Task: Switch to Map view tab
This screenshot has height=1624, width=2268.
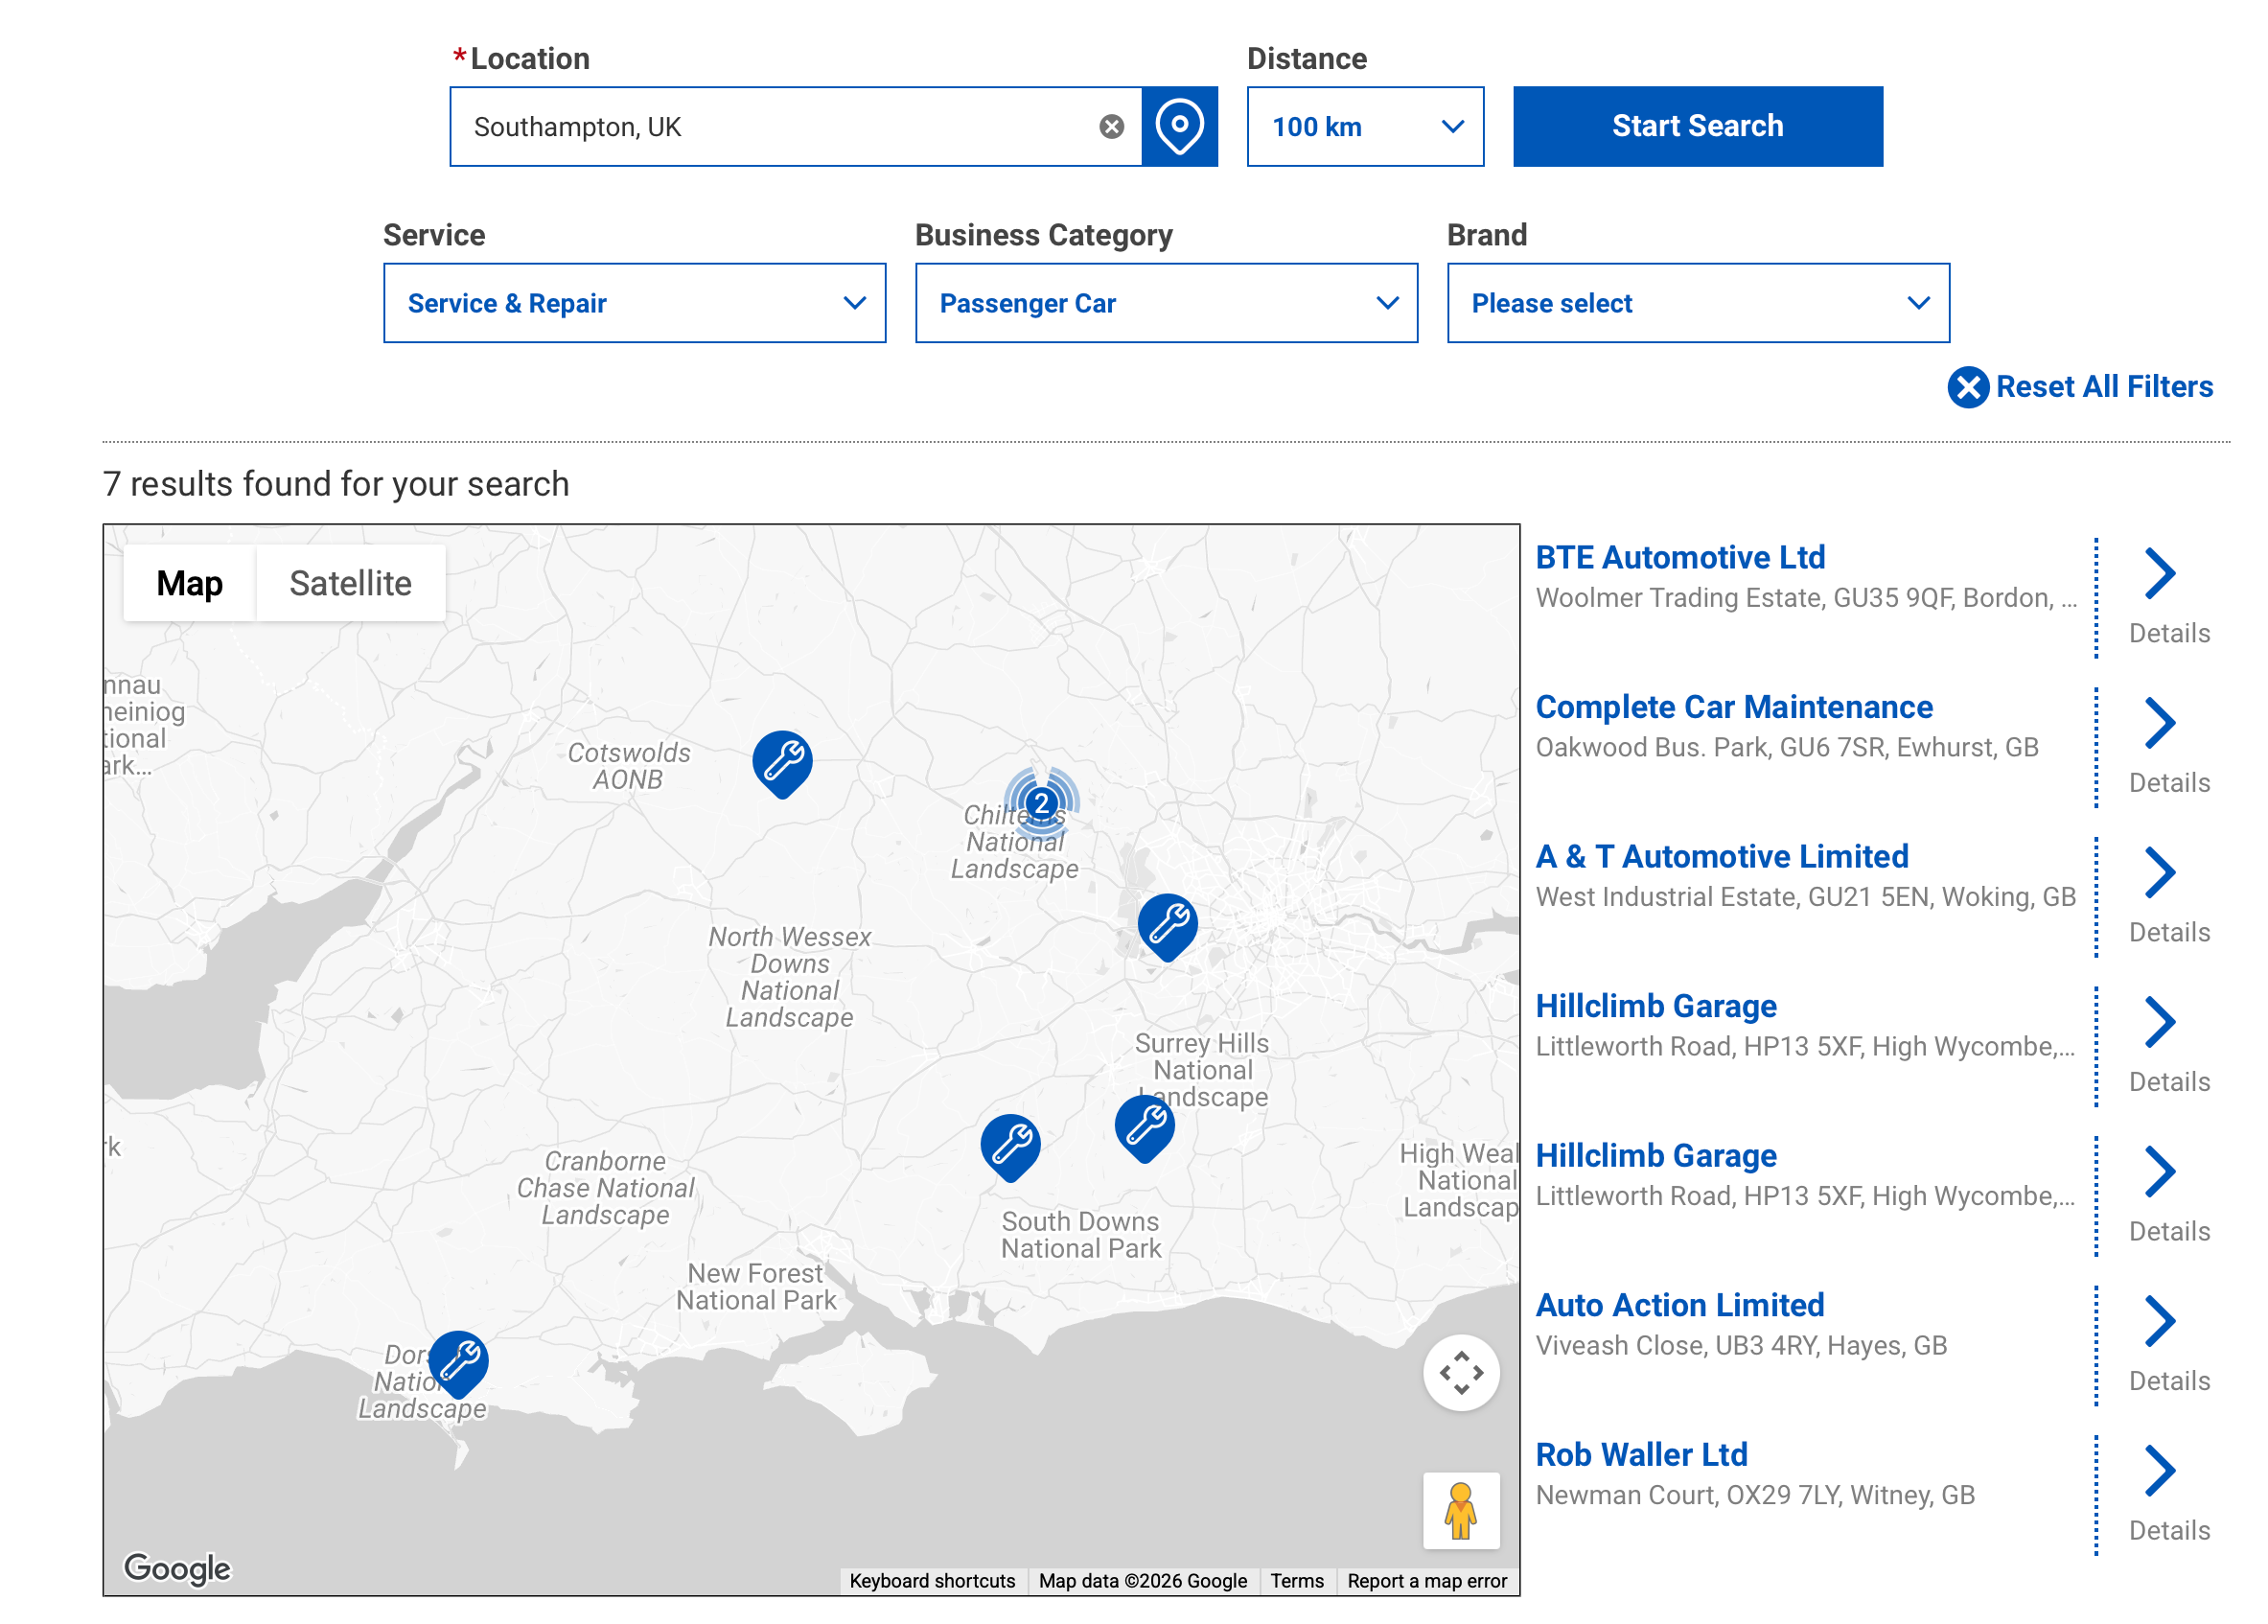Action: [x=189, y=583]
